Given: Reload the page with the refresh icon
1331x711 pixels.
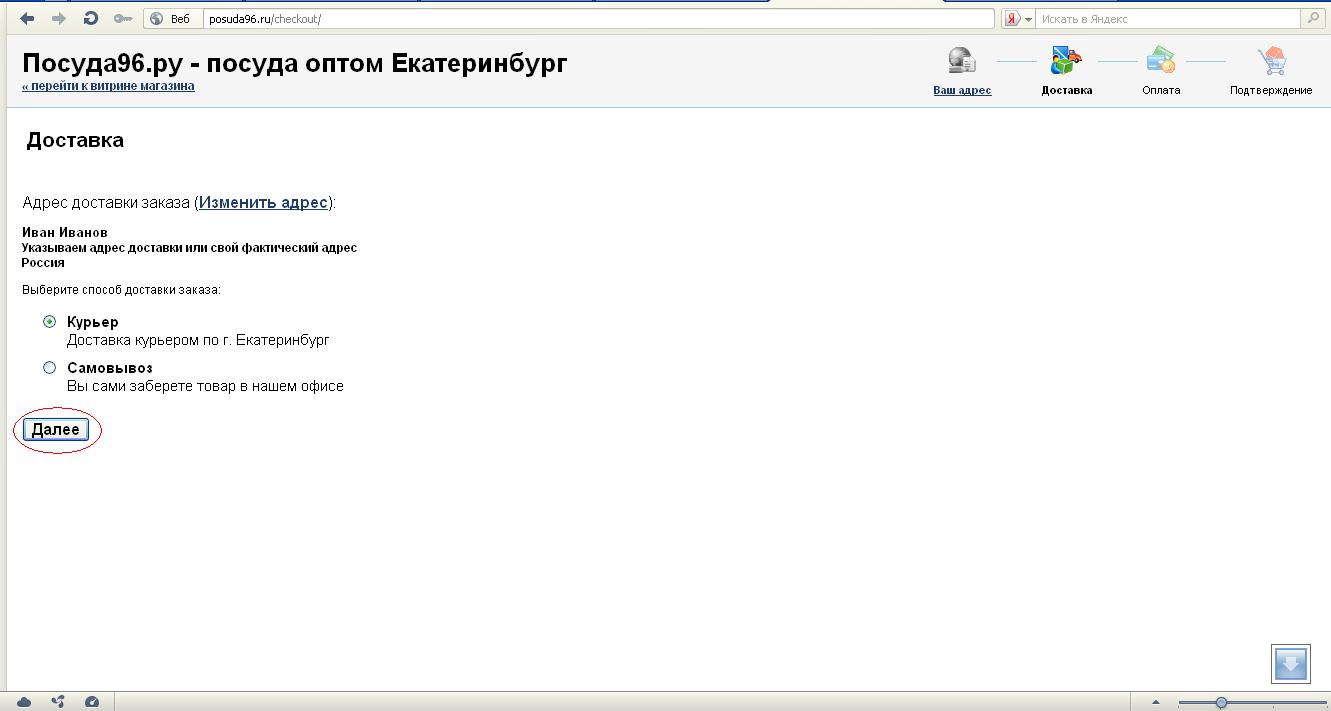Looking at the screenshot, I should [x=91, y=18].
